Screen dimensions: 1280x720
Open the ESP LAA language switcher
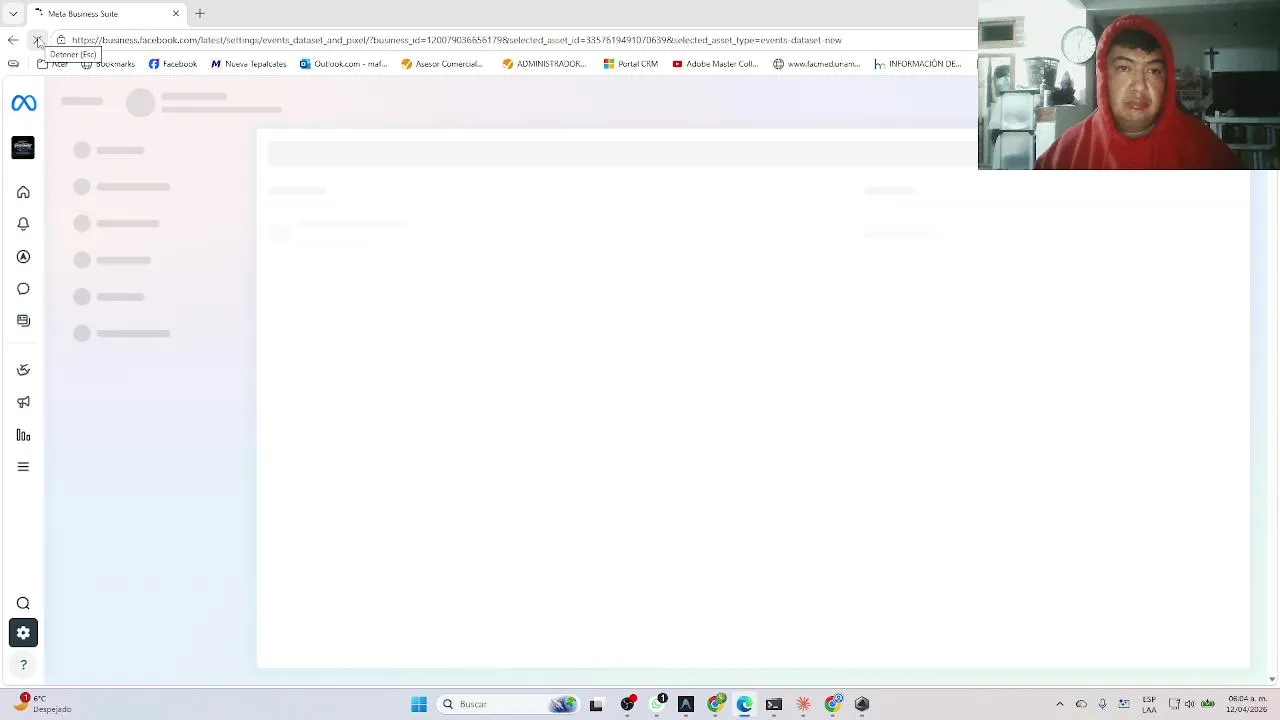[x=1149, y=704]
